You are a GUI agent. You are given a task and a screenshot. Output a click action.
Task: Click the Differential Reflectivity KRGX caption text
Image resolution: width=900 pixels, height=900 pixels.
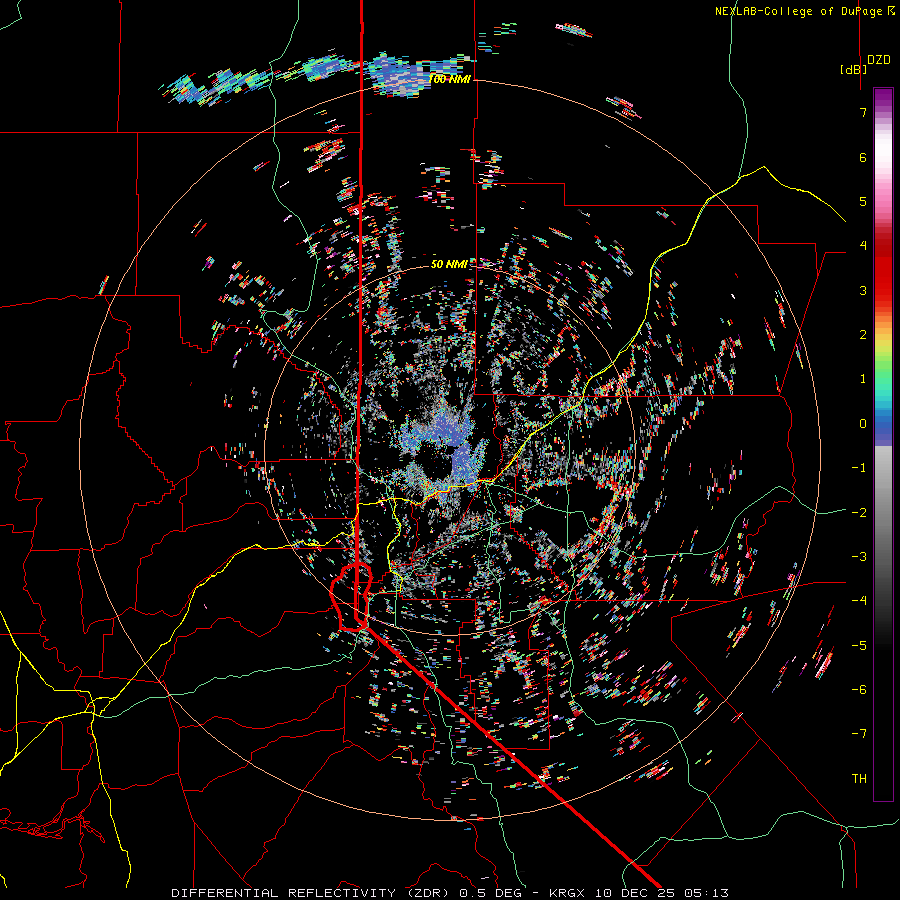pyautogui.click(x=450, y=893)
